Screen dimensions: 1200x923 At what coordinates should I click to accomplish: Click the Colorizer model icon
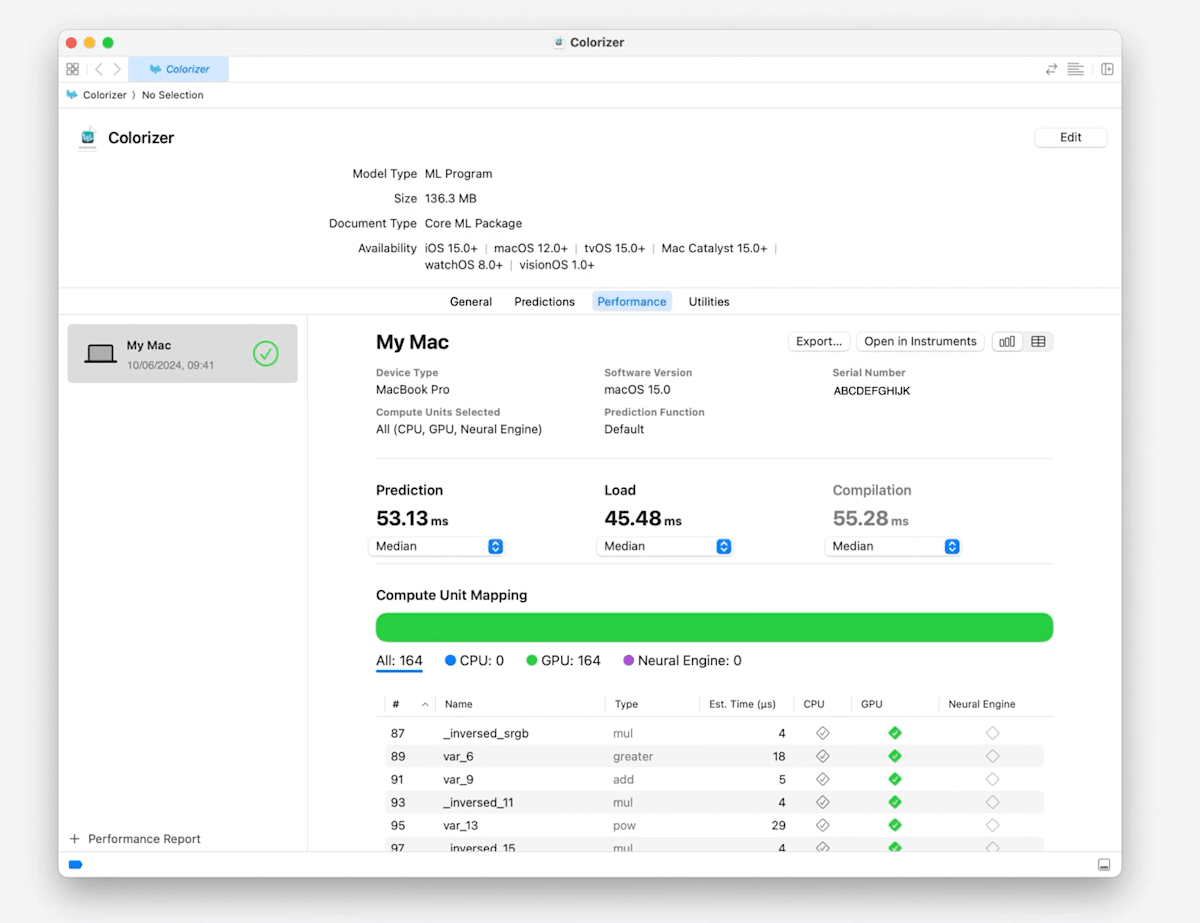(88, 138)
